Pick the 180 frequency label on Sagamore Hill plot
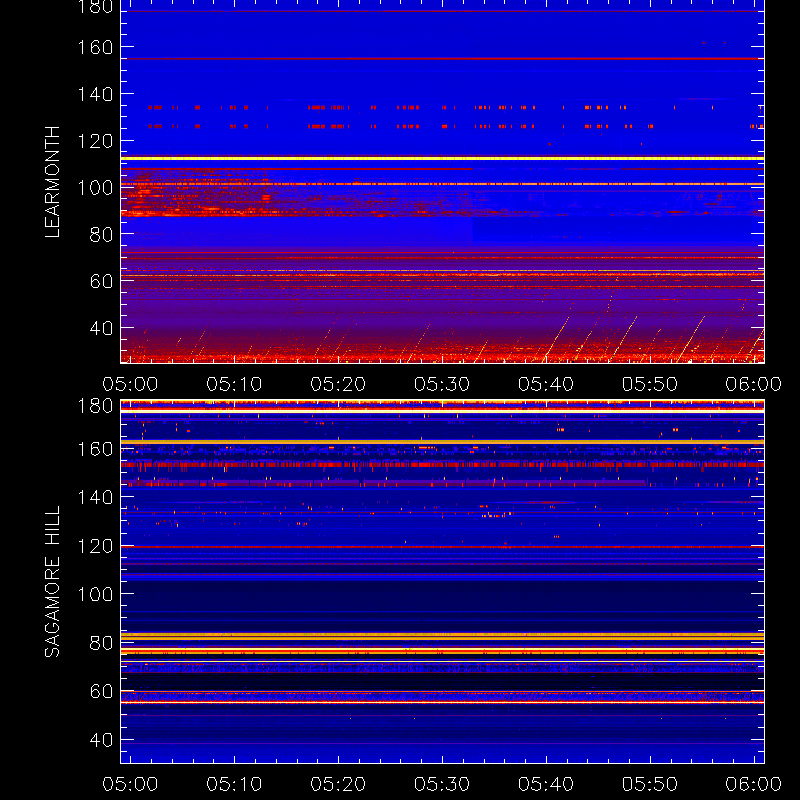The height and width of the screenshot is (800, 800). (x=95, y=406)
